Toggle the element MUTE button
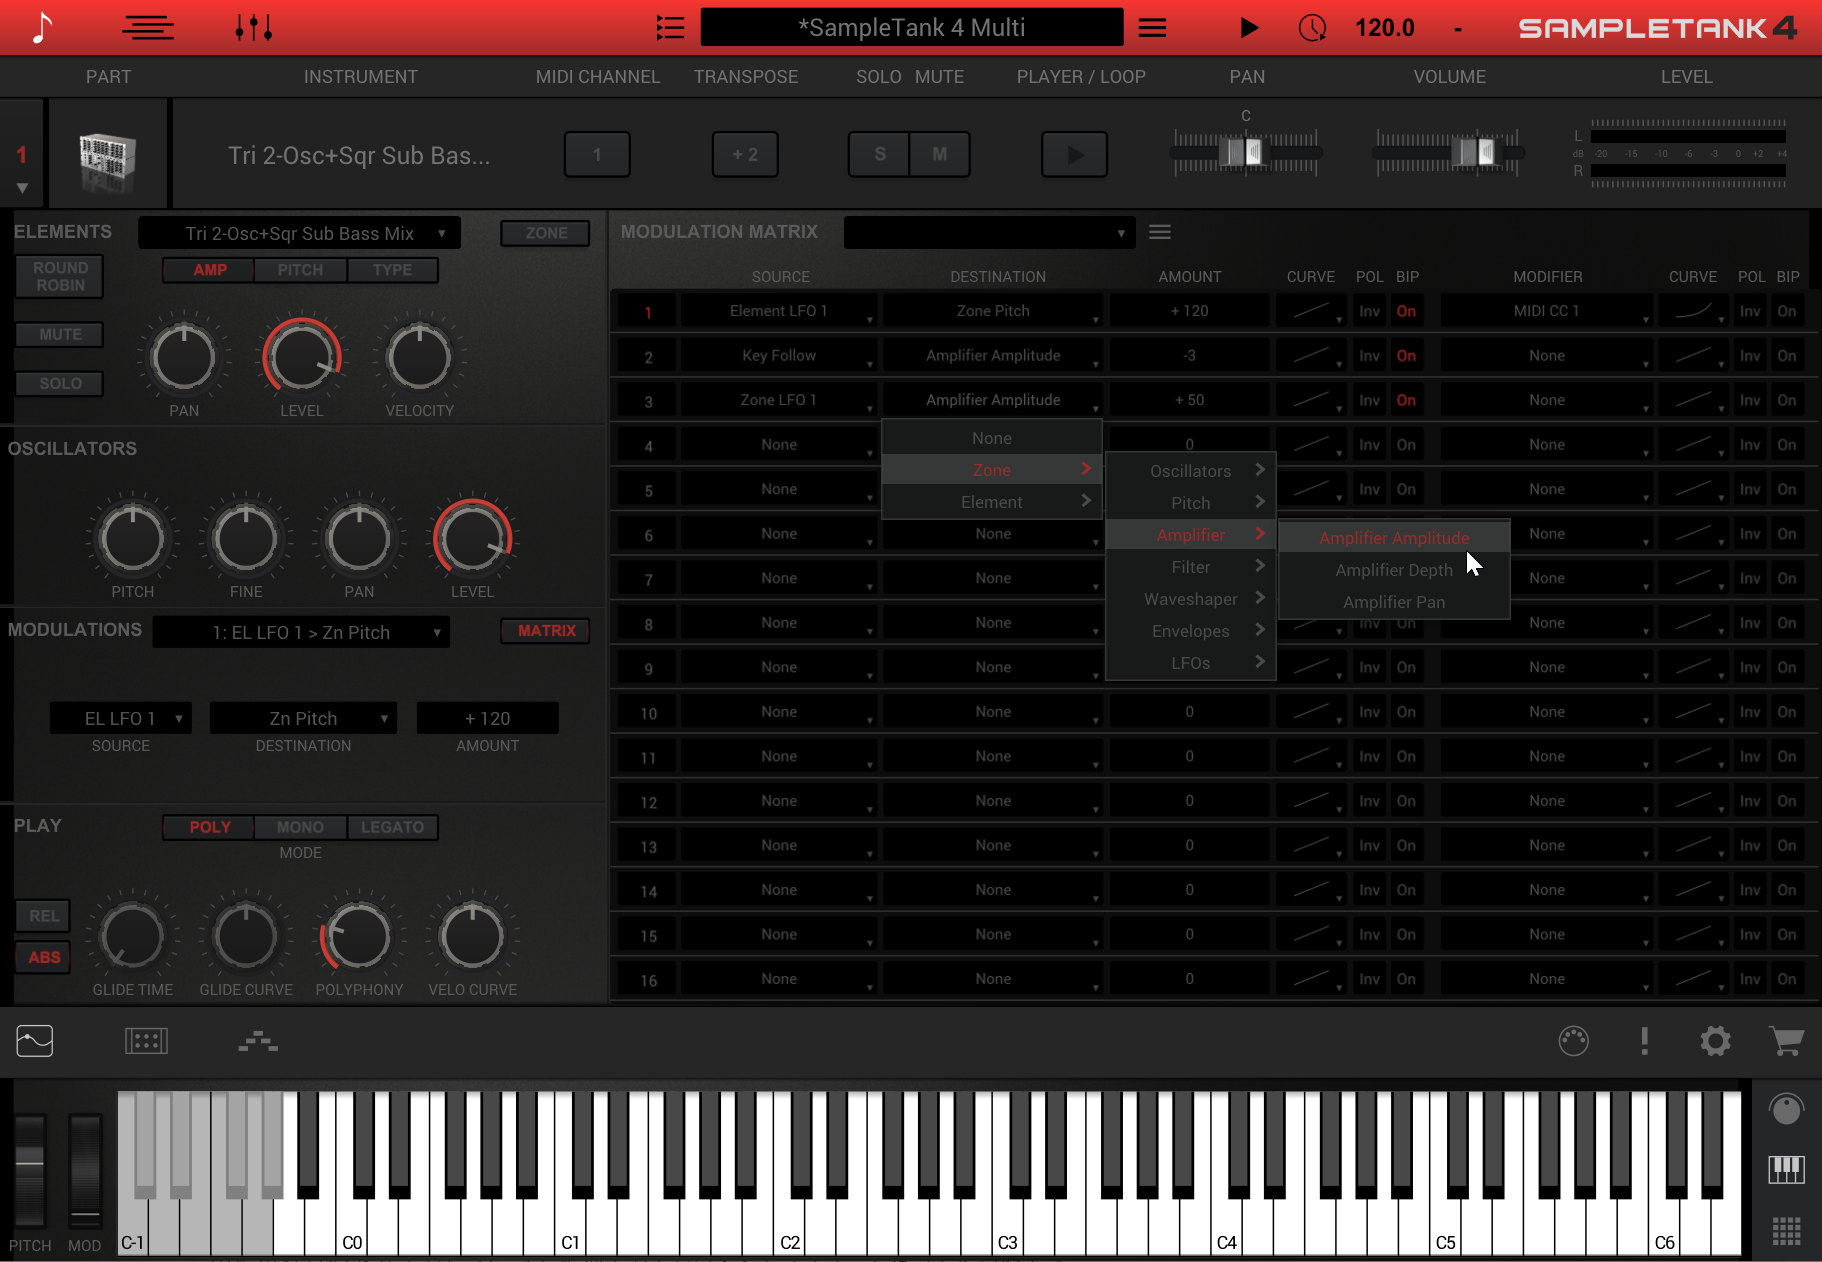The width and height of the screenshot is (1822, 1262). (61, 335)
